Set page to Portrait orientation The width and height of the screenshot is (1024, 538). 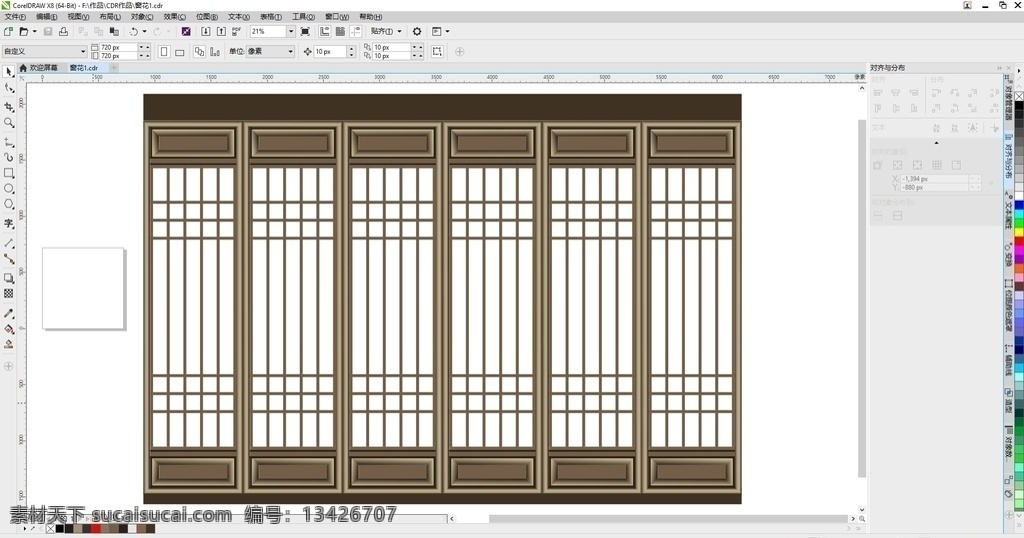(164, 52)
